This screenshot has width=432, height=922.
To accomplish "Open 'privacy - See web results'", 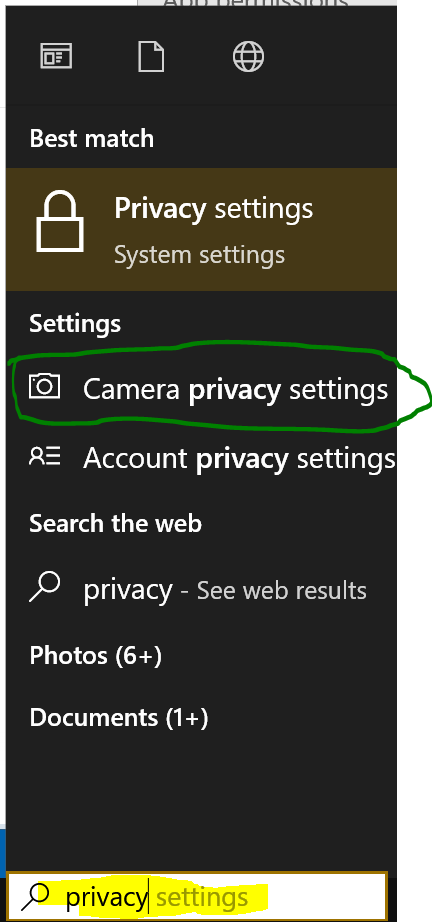I will 201,590.
